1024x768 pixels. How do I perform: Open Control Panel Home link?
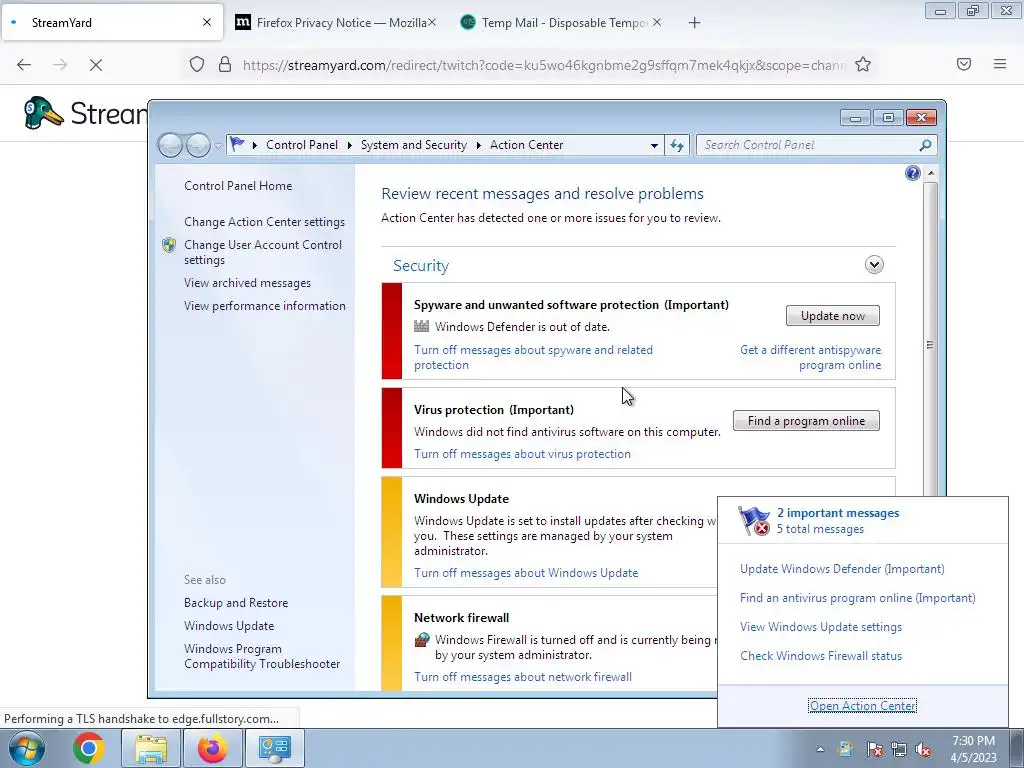coord(238,185)
